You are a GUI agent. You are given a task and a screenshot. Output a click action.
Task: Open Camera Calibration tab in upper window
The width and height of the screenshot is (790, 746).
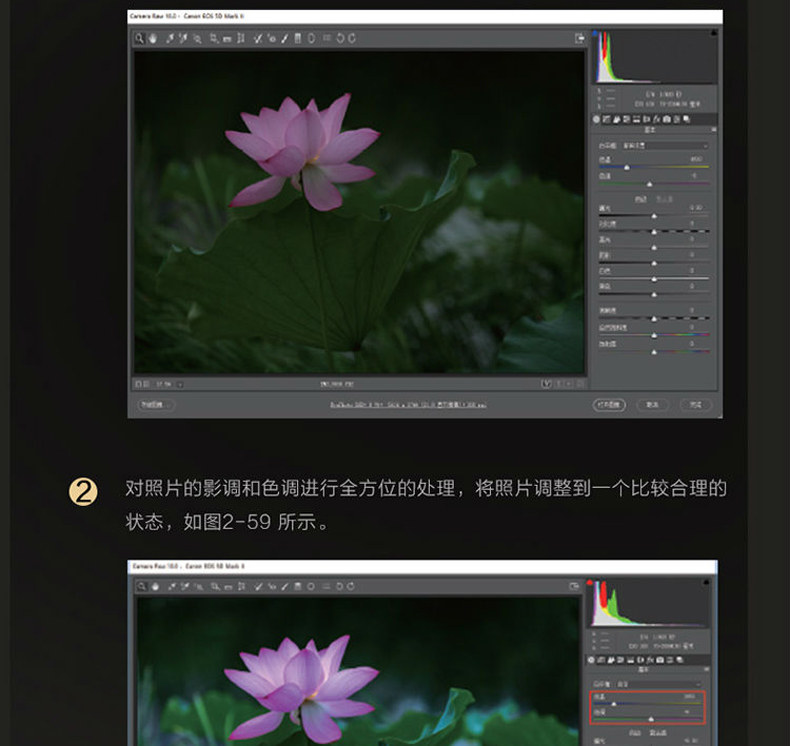pyautogui.click(x=667, y=119)
